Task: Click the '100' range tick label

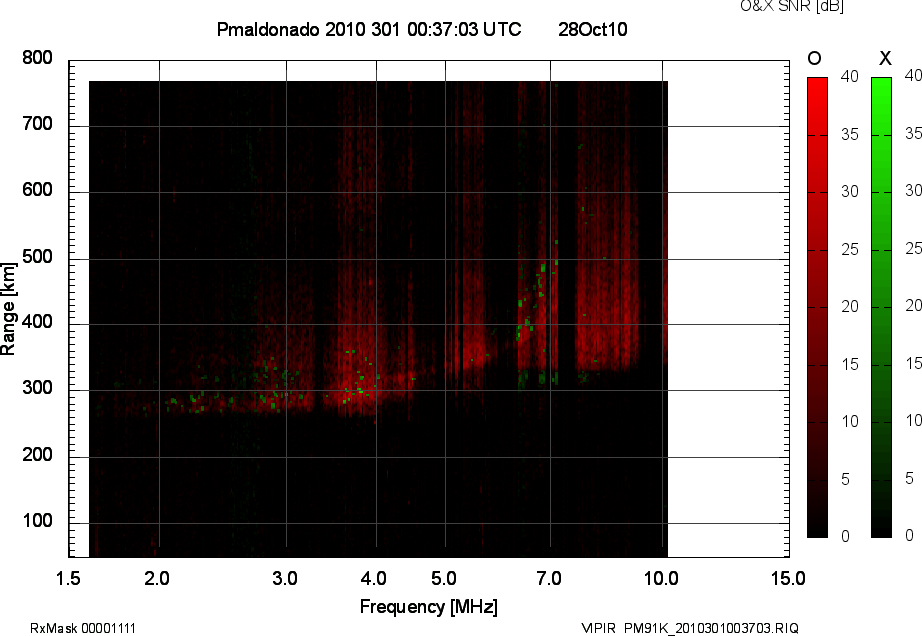Action: click(x=37, y=521)
